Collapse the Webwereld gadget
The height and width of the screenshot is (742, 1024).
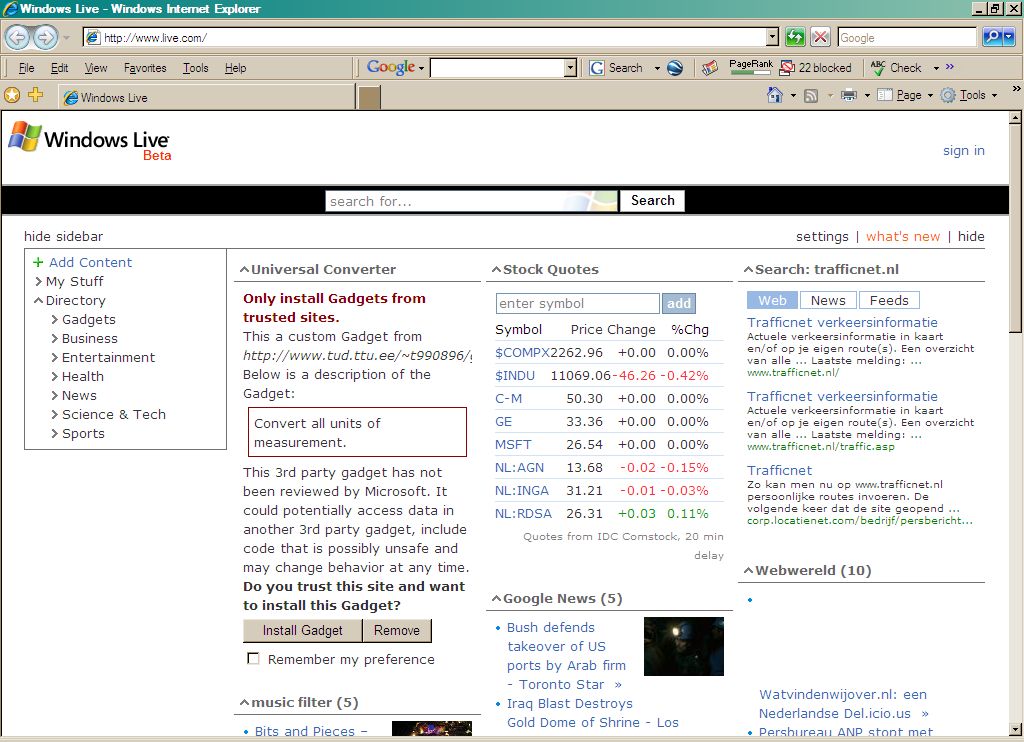pos(748,571)
